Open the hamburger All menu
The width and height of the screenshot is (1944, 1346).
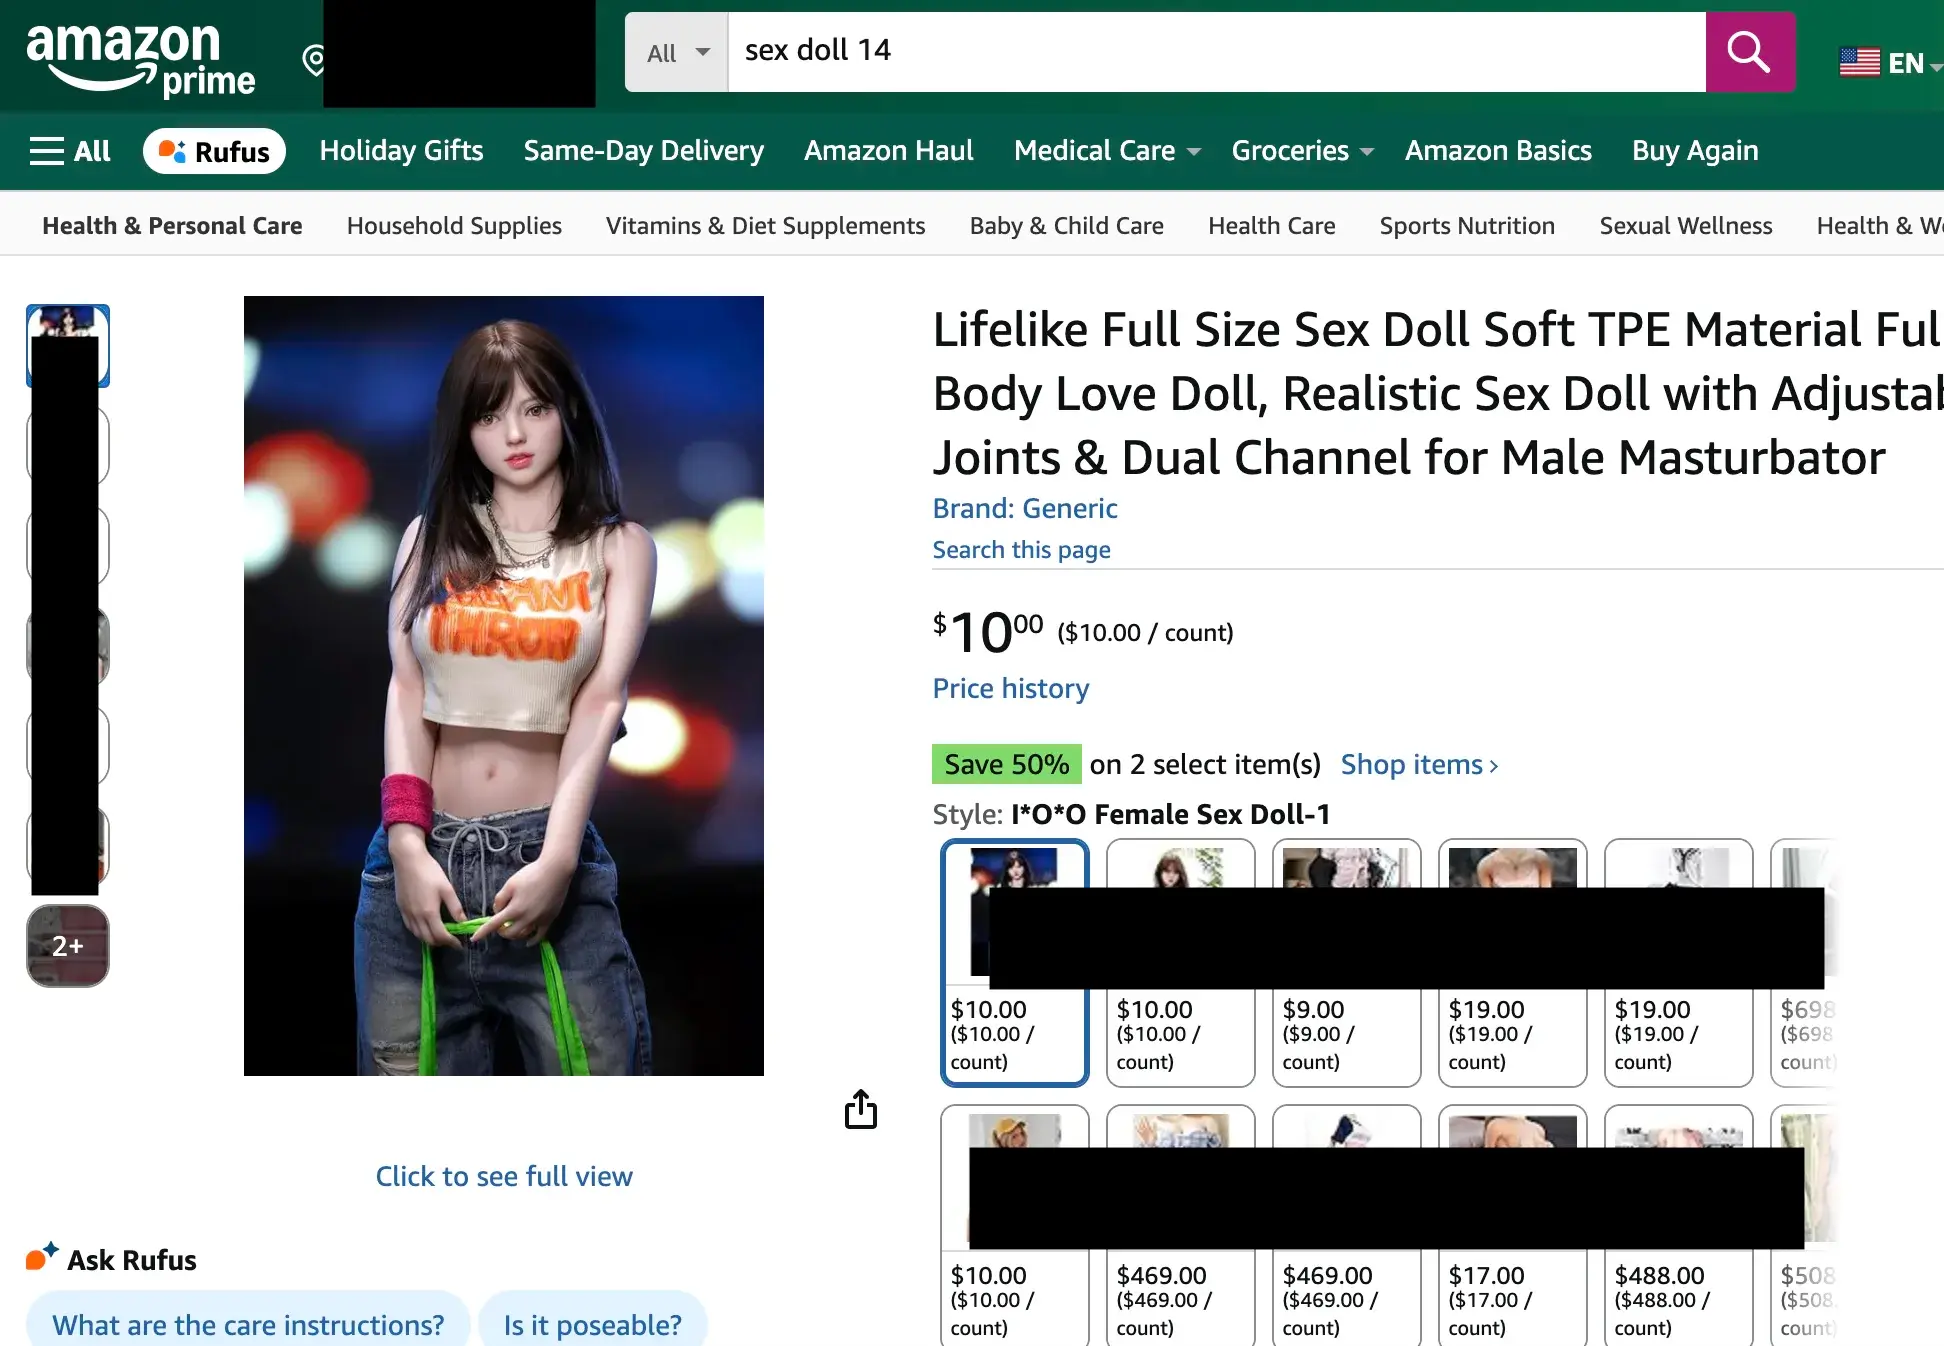coord(69,151)
